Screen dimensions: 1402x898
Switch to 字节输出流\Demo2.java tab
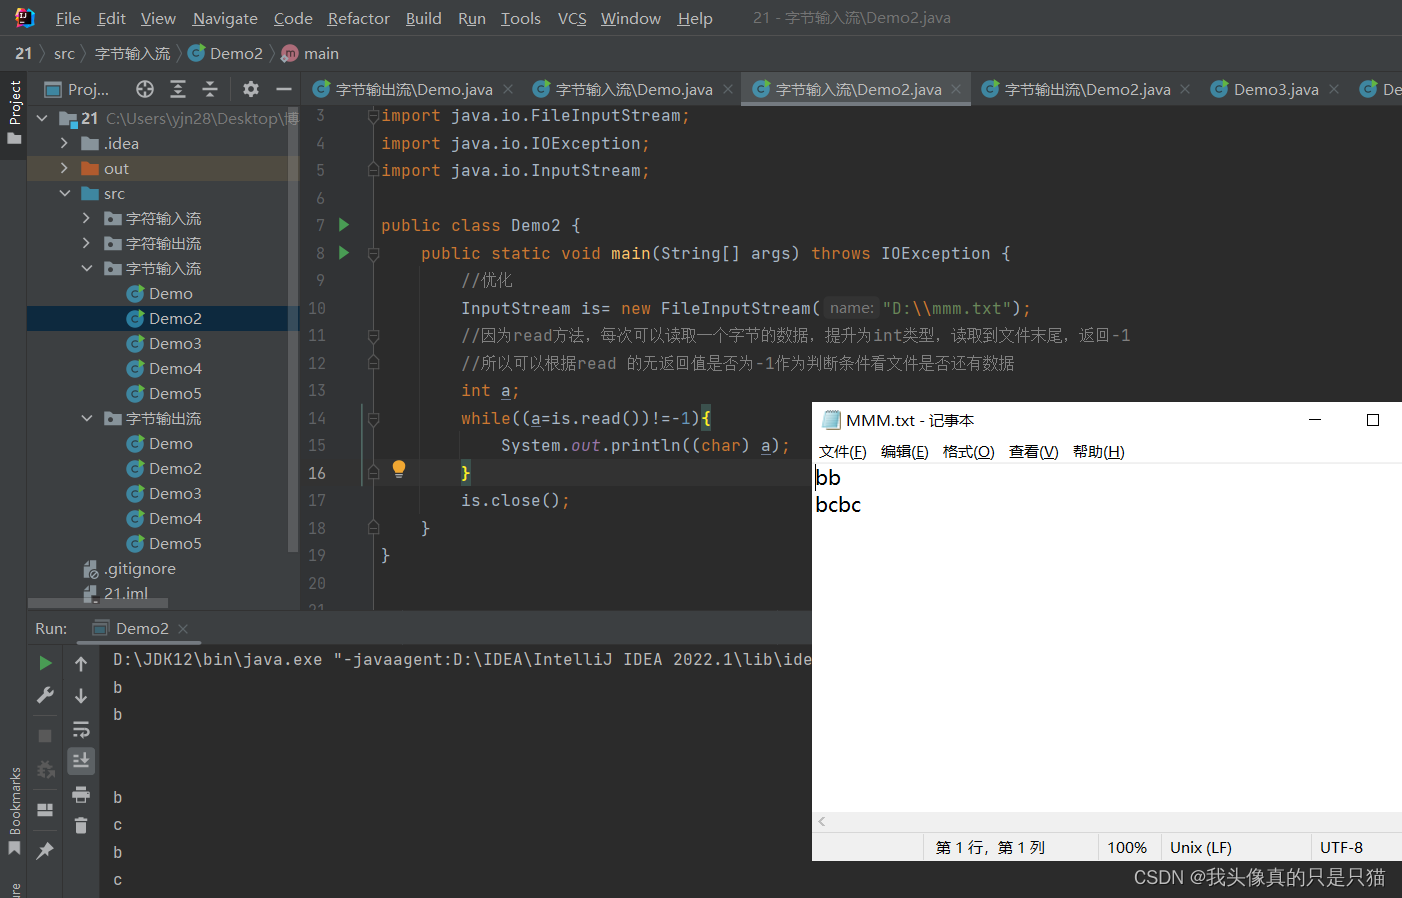tap(1086, 89)
